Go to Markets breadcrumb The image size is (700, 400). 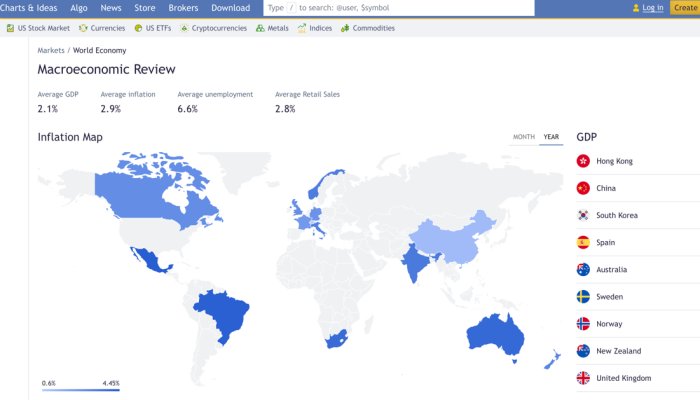click(x=51, y=50)
